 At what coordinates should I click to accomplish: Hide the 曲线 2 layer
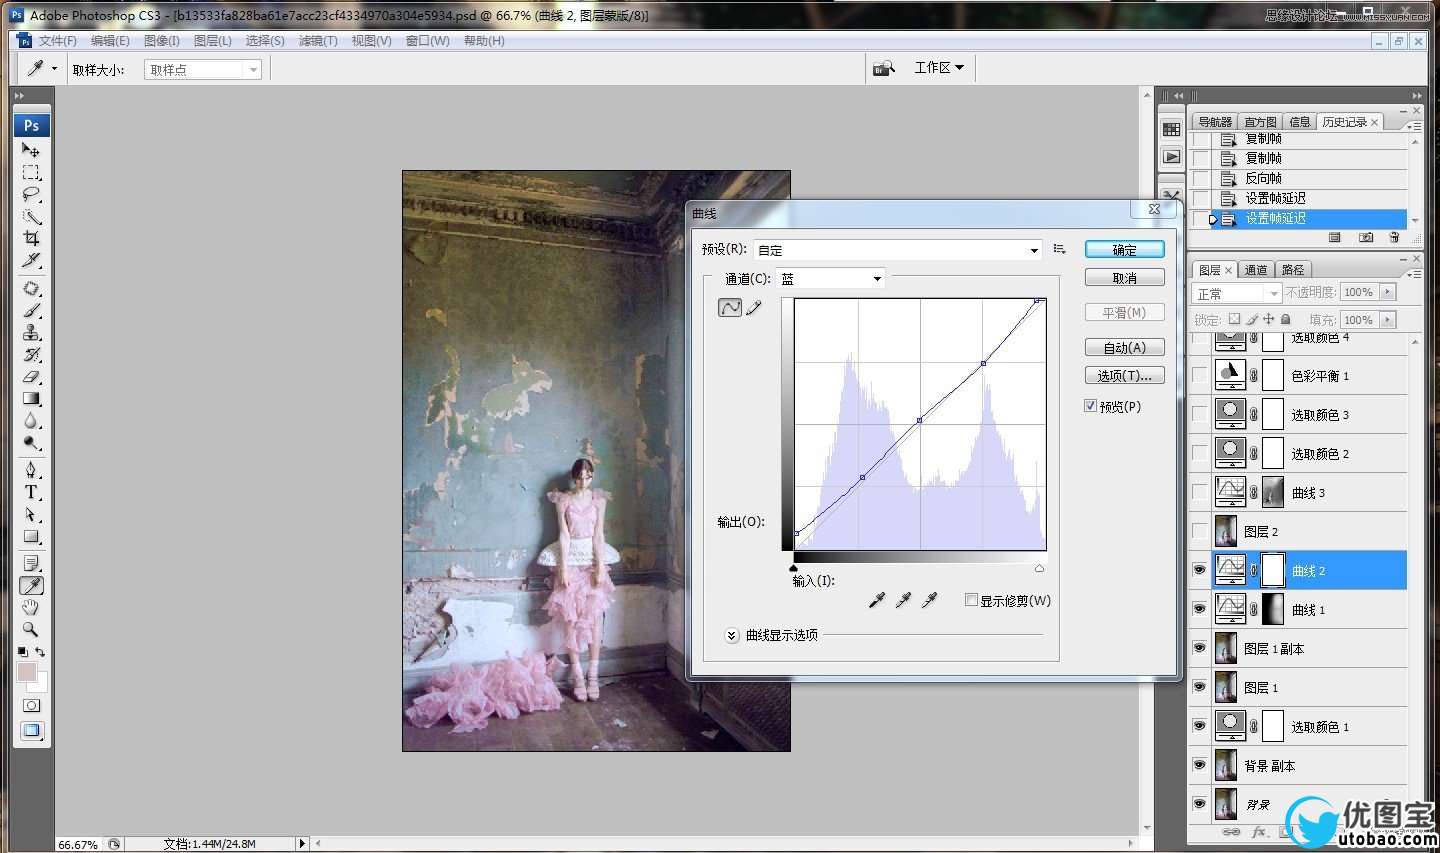(1199, 570)
